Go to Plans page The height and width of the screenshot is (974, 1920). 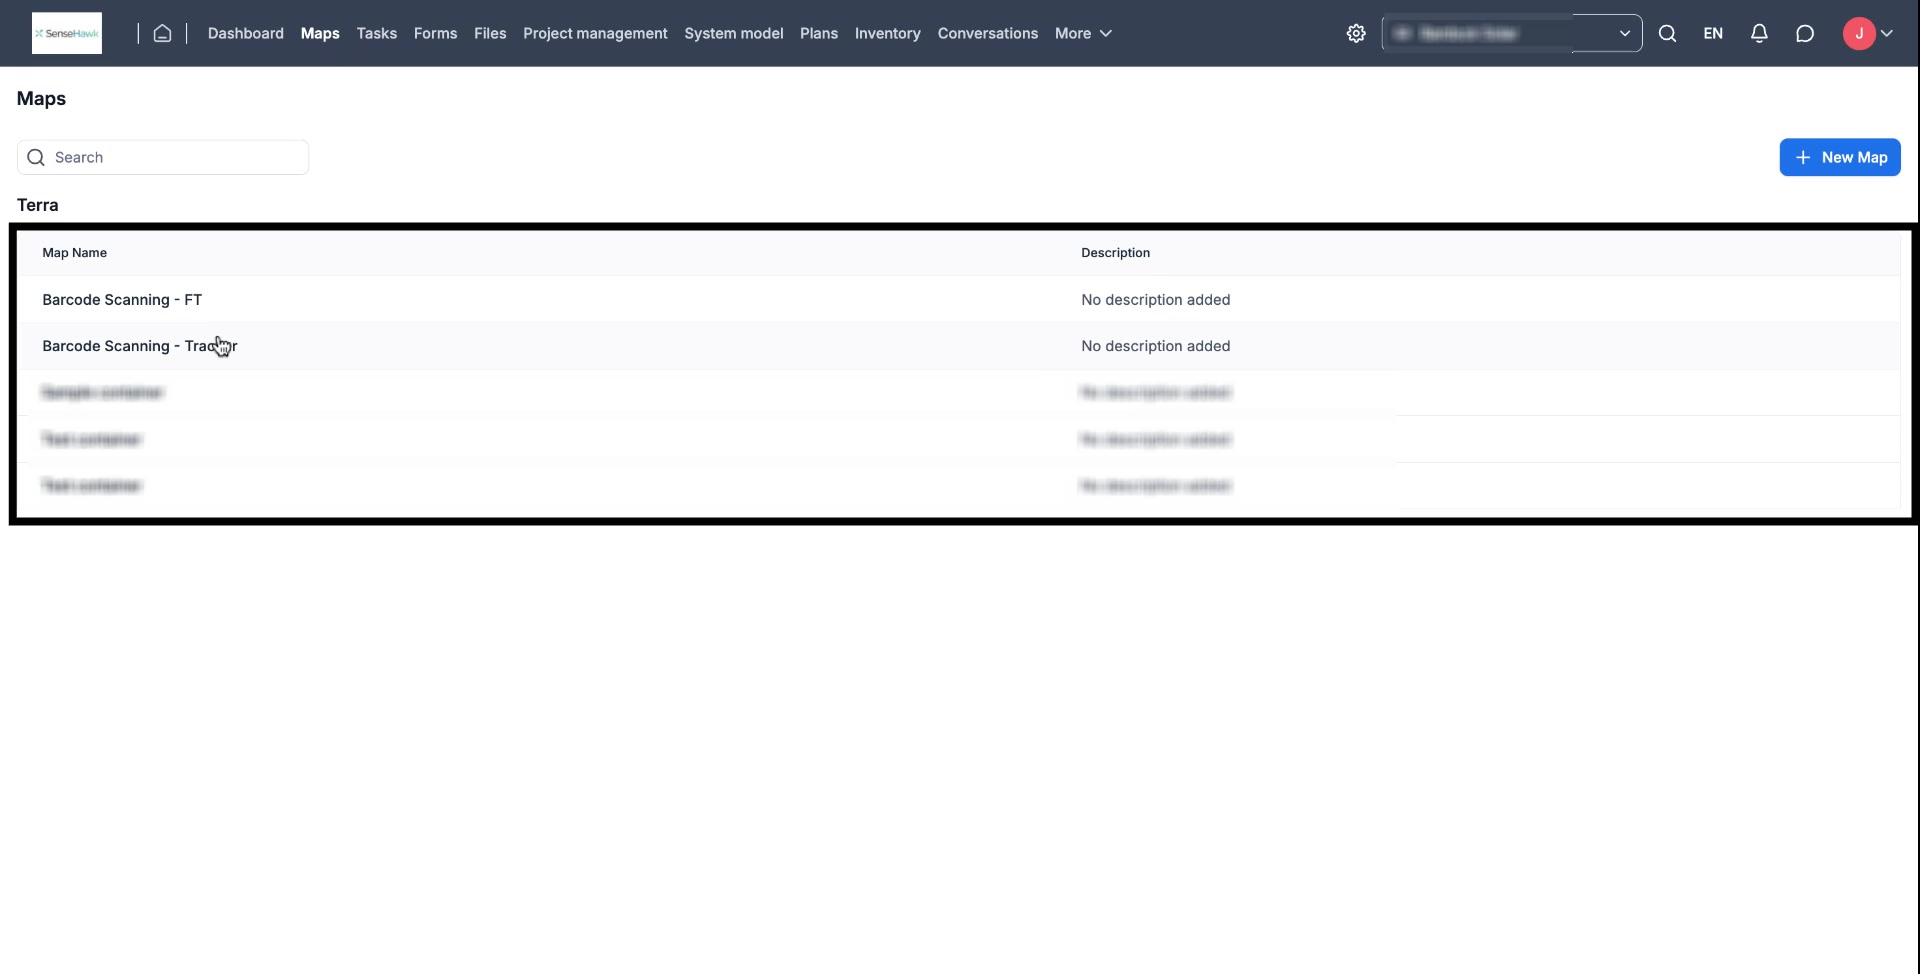coord(819,33)
